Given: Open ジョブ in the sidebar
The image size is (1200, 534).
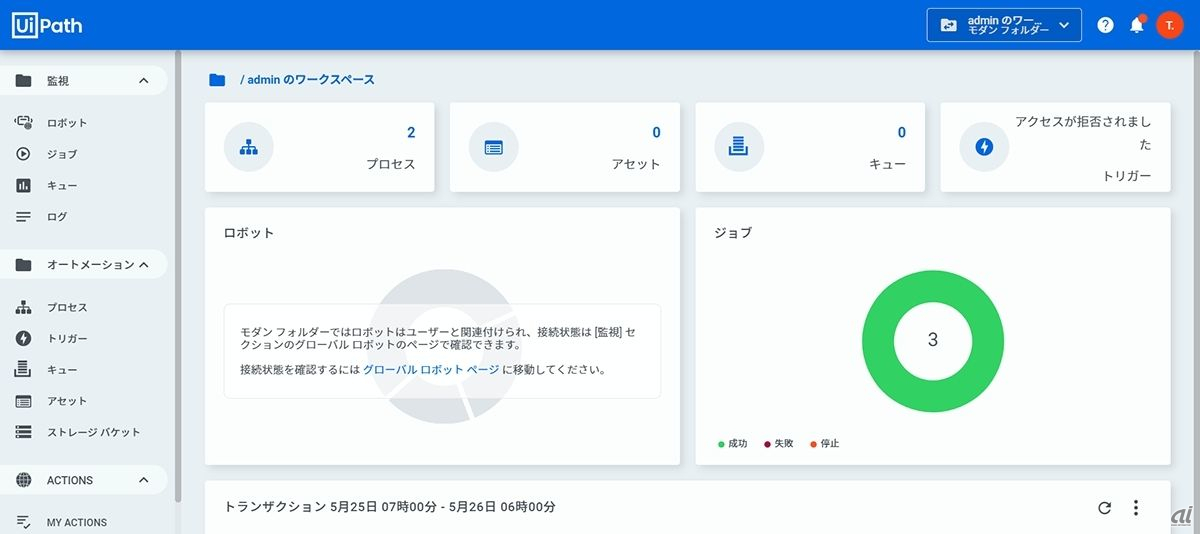Looking at the screenshot, I should click(62, 154).
